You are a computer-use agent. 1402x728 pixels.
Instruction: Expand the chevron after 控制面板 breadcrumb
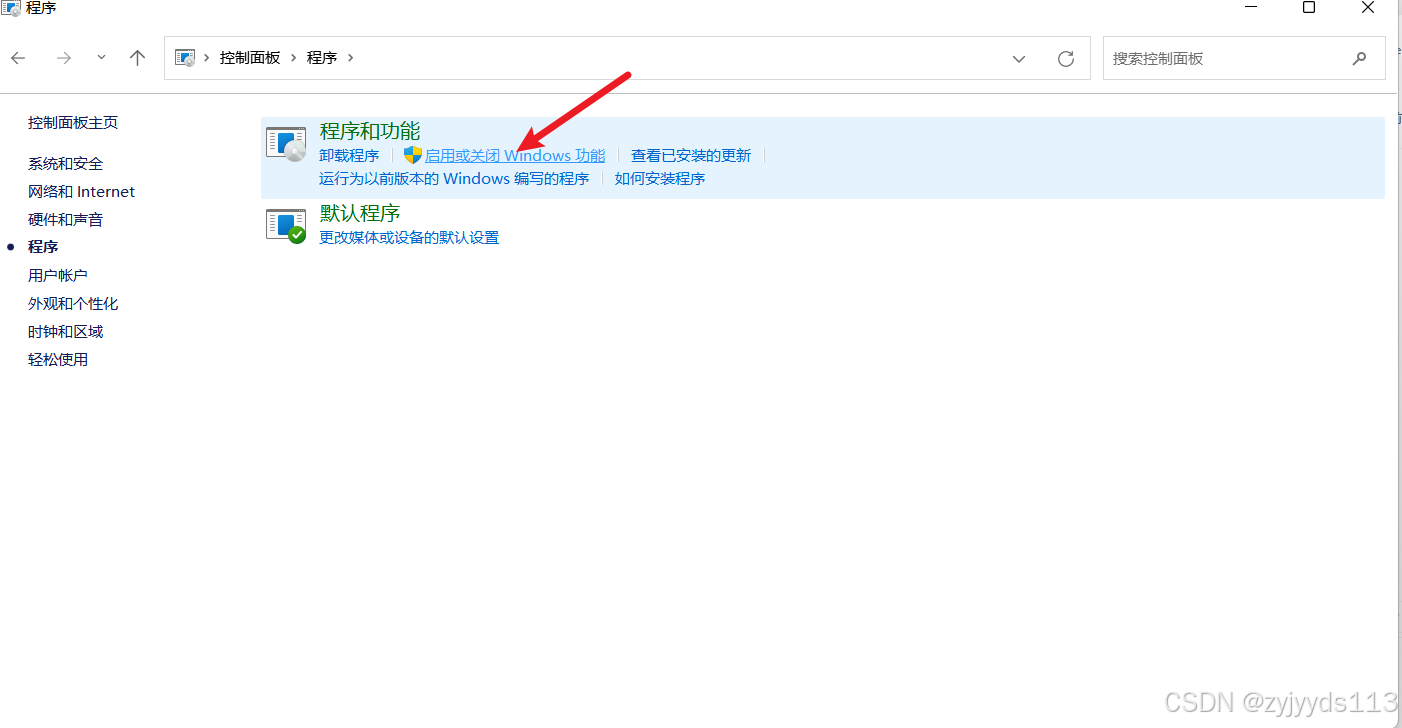tap(294, 58)
